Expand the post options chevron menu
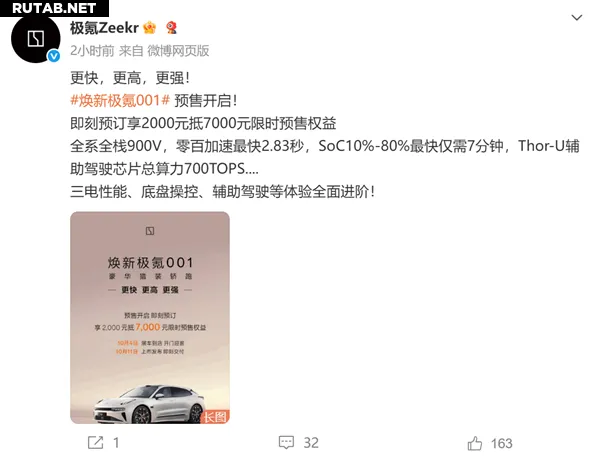Screen dimensions: 600x461 pyautogui.click(x=577, y=18)
